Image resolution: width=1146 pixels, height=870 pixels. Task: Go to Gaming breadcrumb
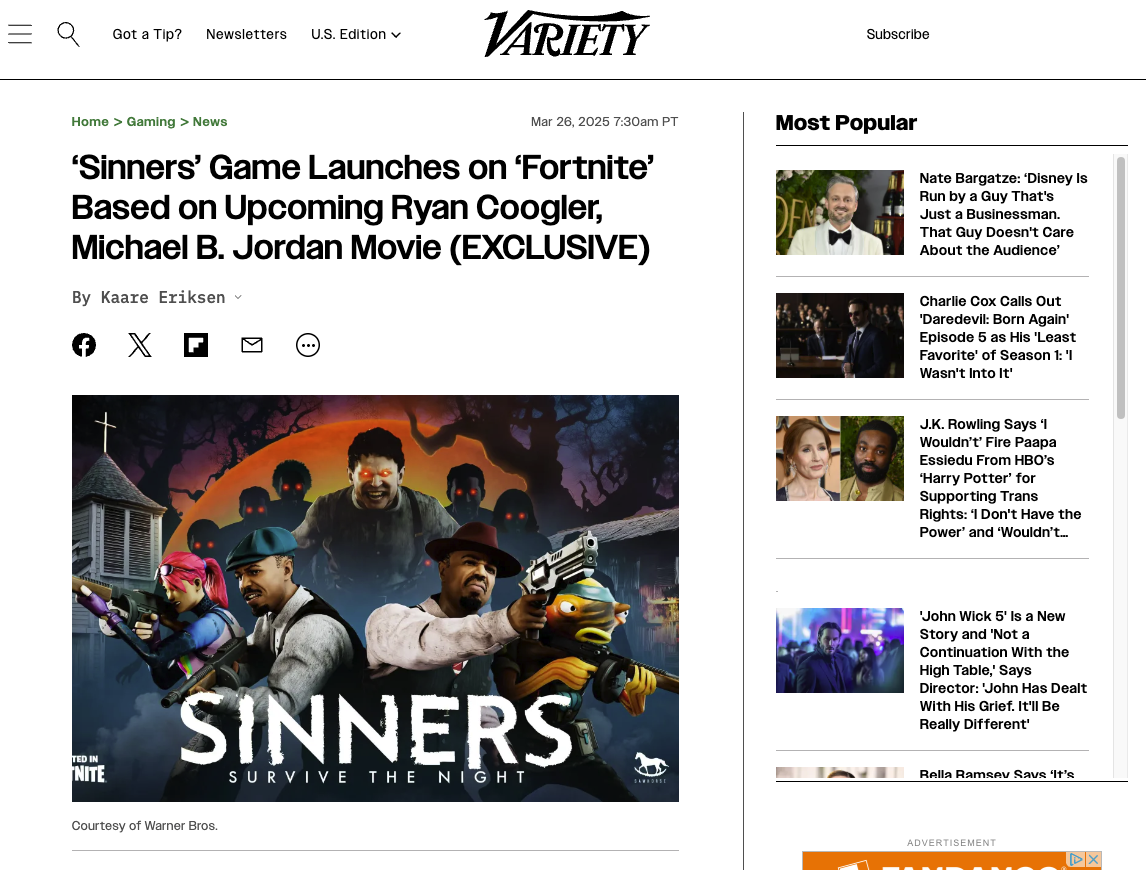tap(151, 121)
